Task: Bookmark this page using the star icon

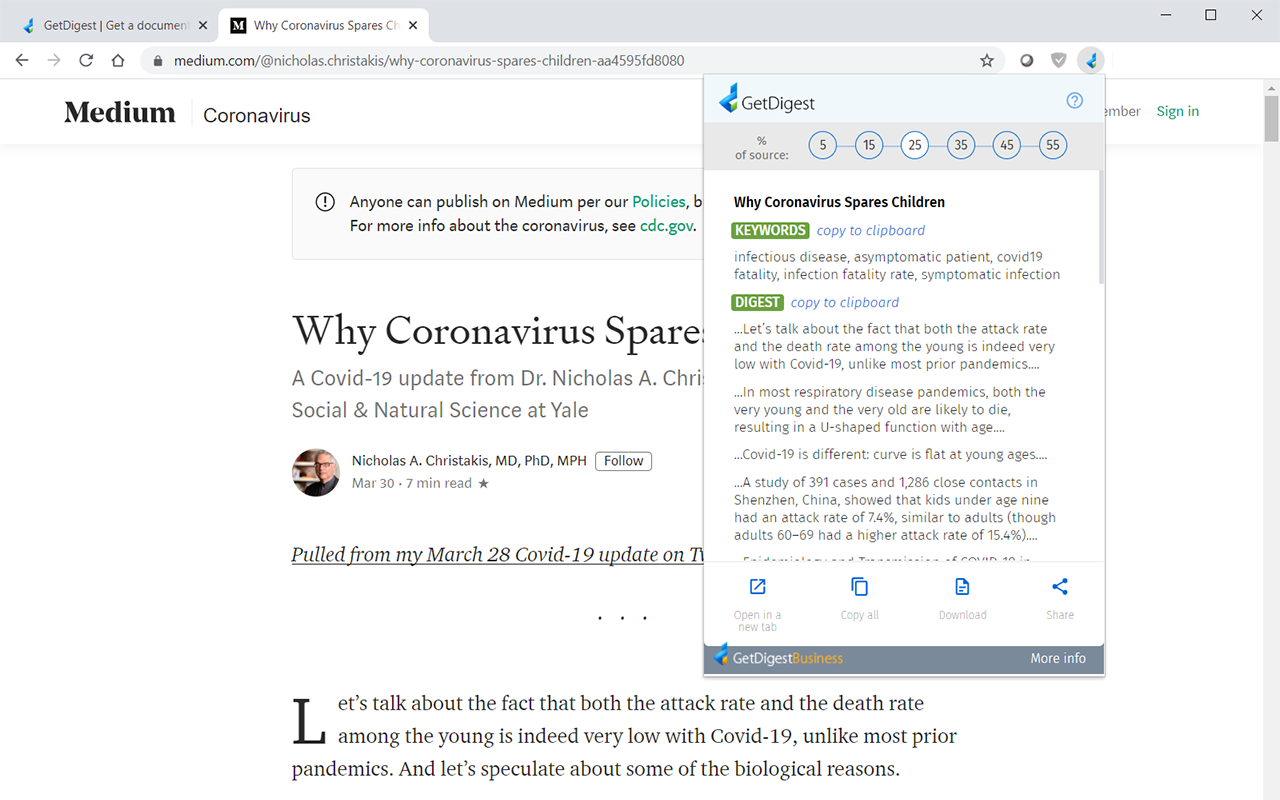Action: 987,60
